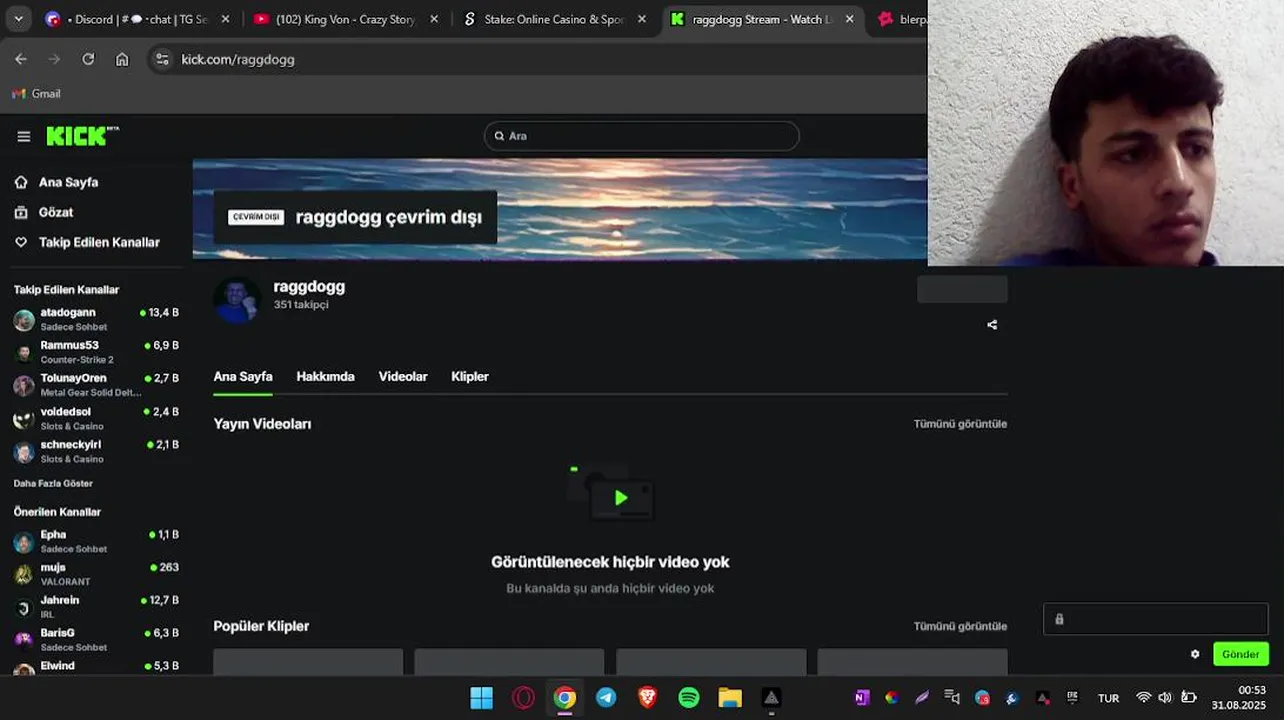Click Chrome icon in taskbar
This screenshot has height=720, width=1284.
click(565, 698)
